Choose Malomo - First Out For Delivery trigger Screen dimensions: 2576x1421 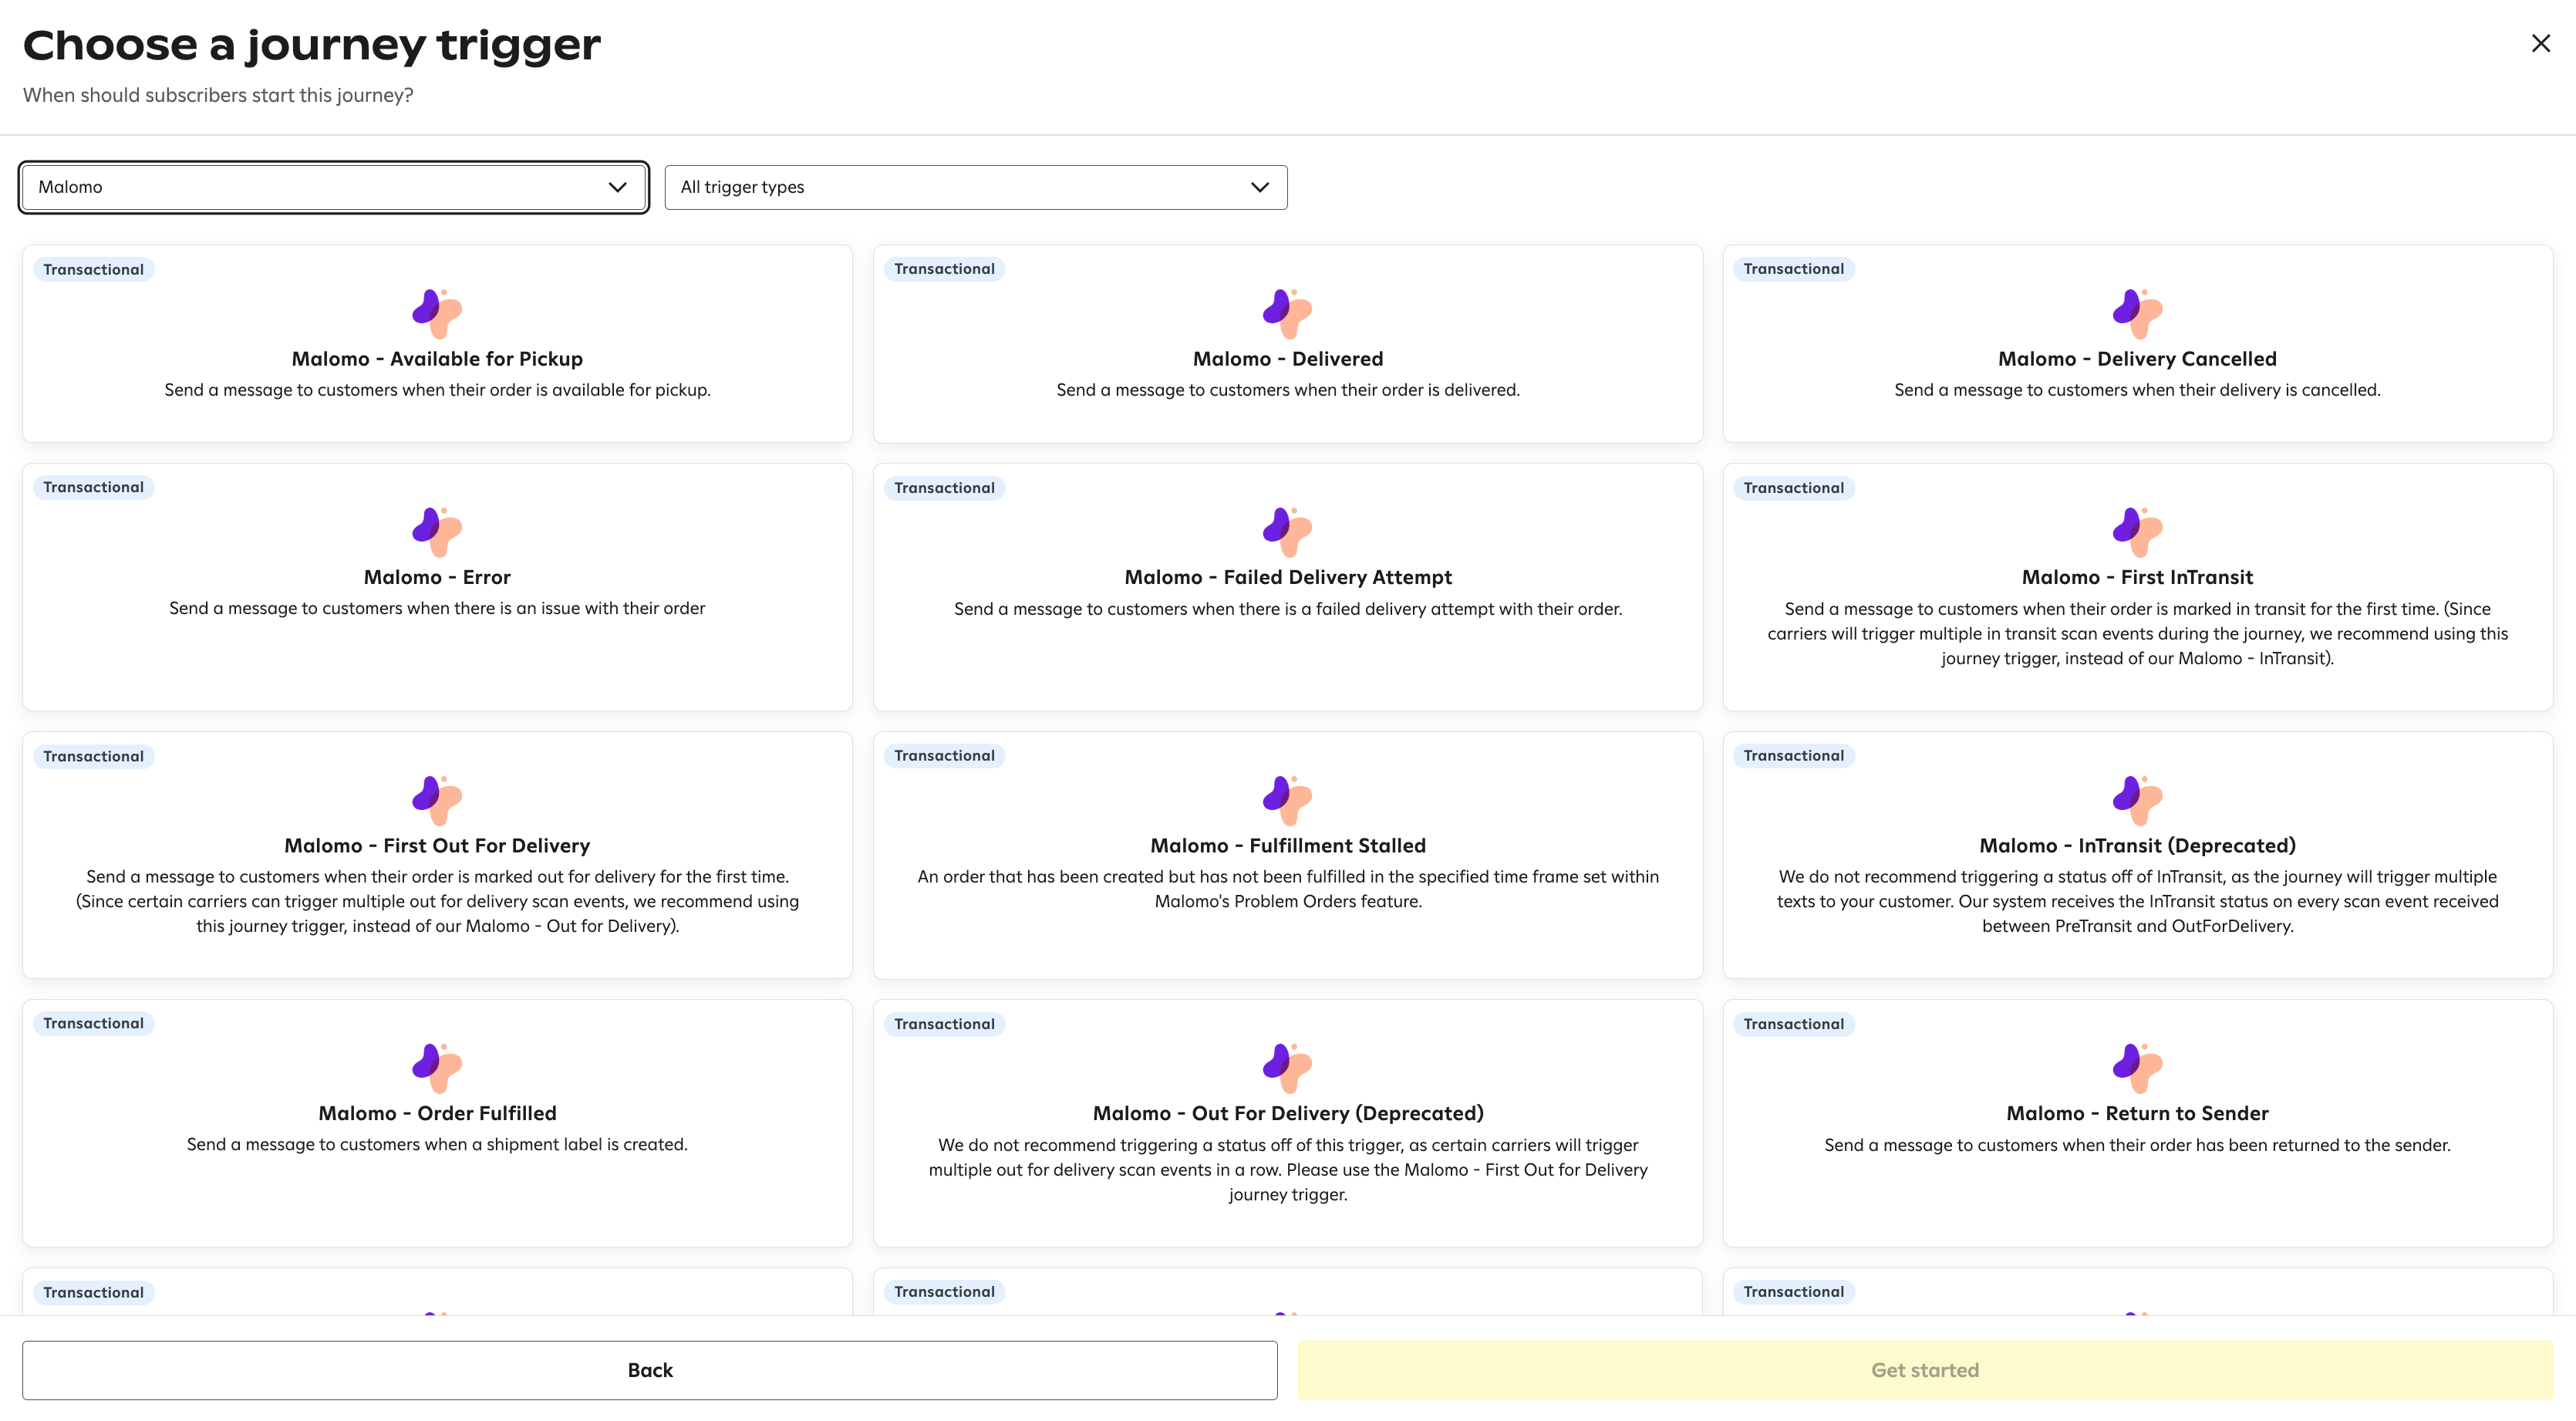pos(437,845)
